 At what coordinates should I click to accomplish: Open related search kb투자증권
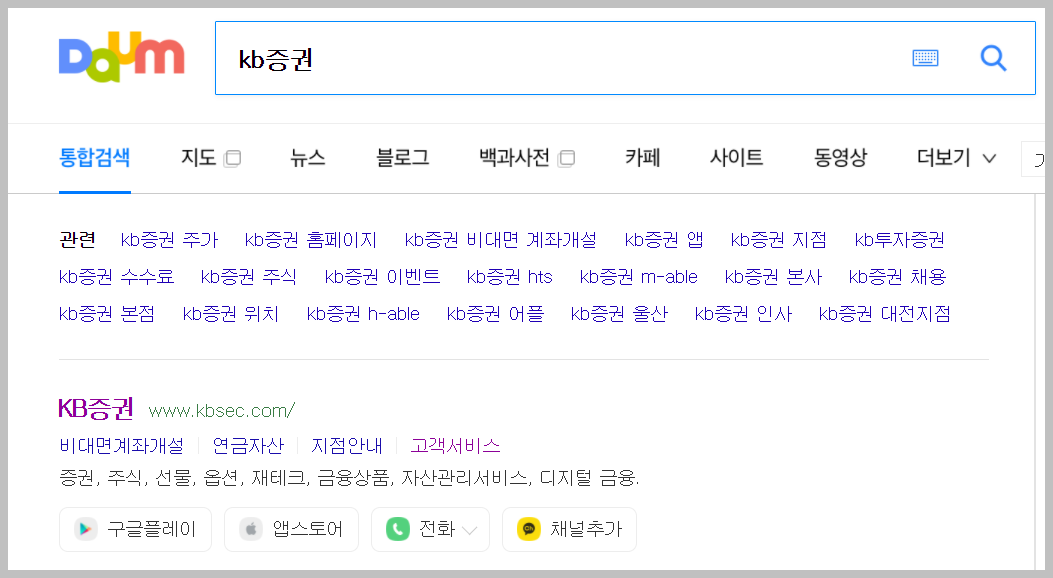(899, 240)
